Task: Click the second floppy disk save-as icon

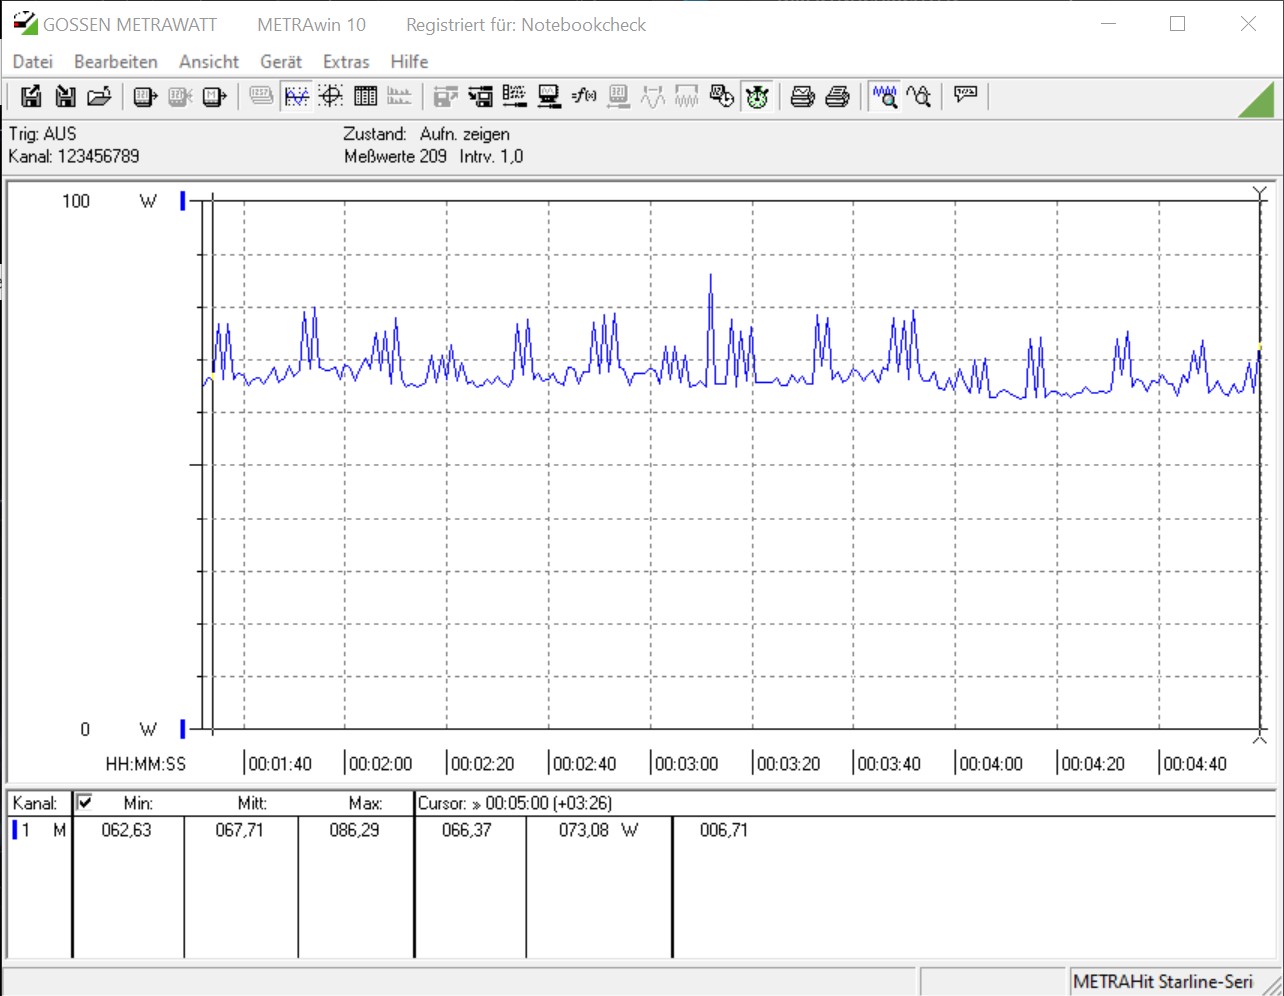Action: [x=65, y=96]
